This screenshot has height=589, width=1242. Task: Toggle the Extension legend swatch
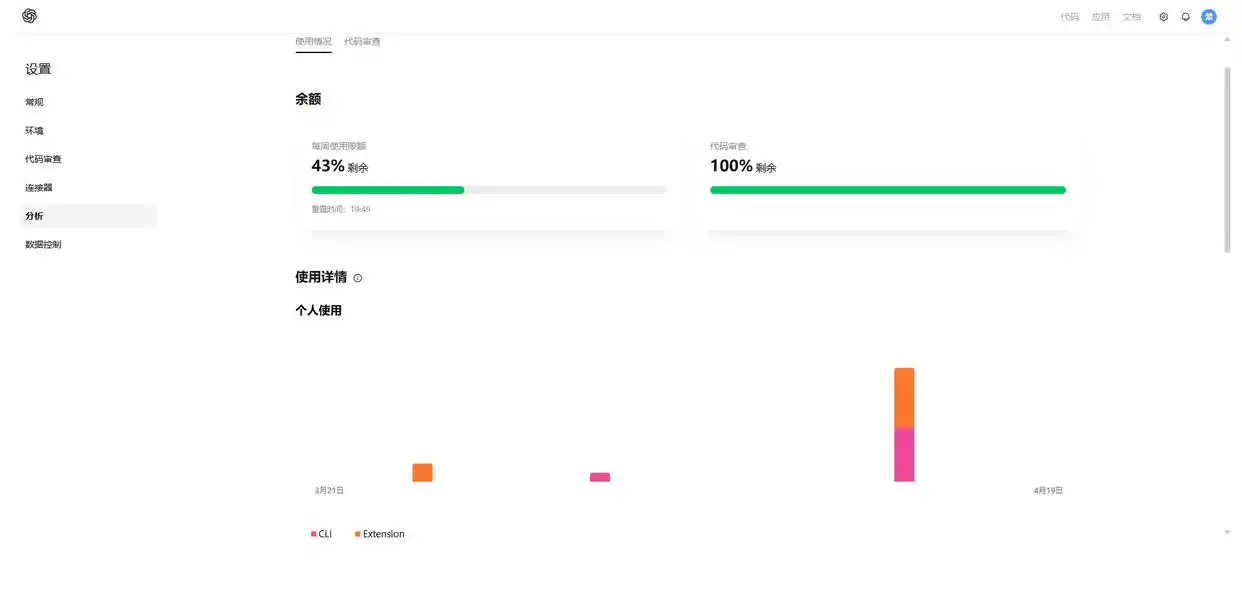pos(357,535)
